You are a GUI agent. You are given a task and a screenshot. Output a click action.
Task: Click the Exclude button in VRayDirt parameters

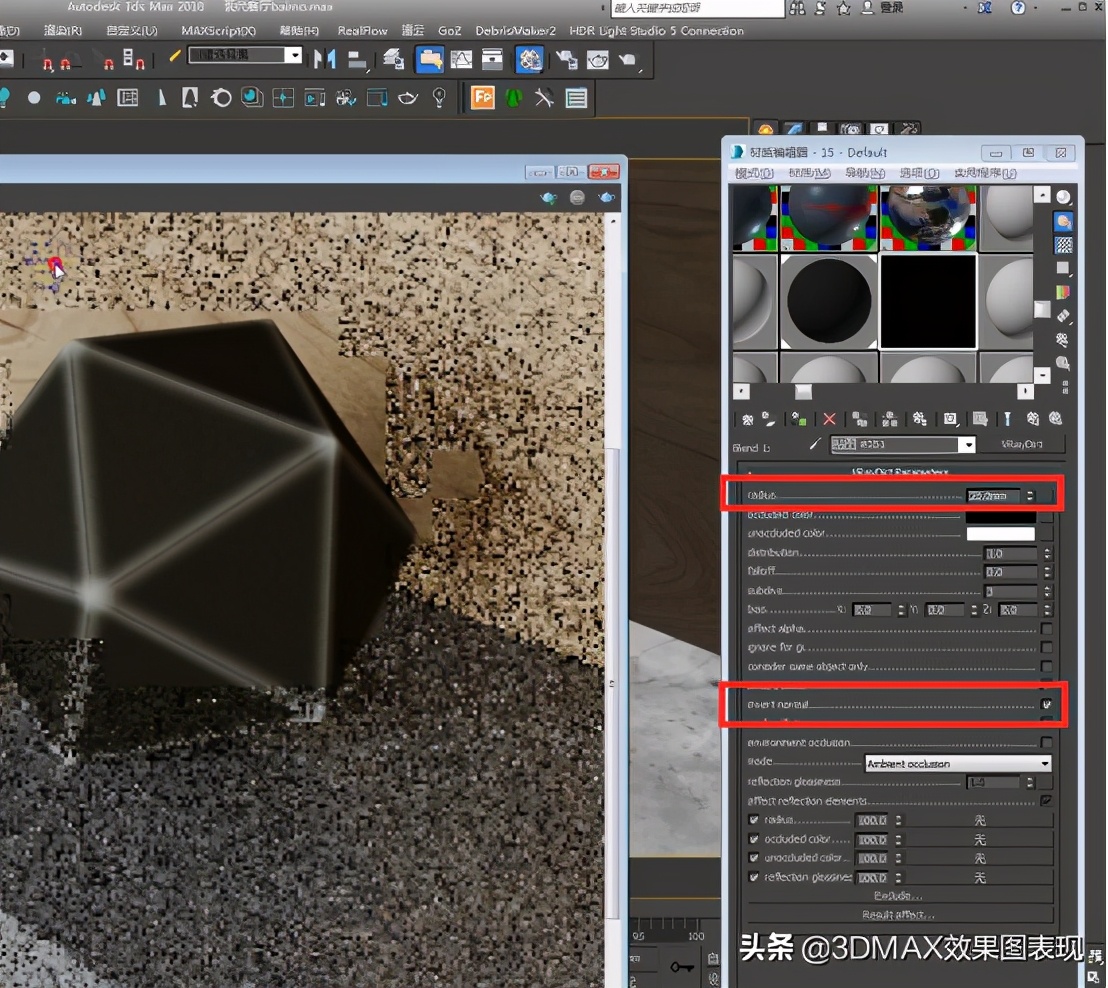[x=900, y=895]
